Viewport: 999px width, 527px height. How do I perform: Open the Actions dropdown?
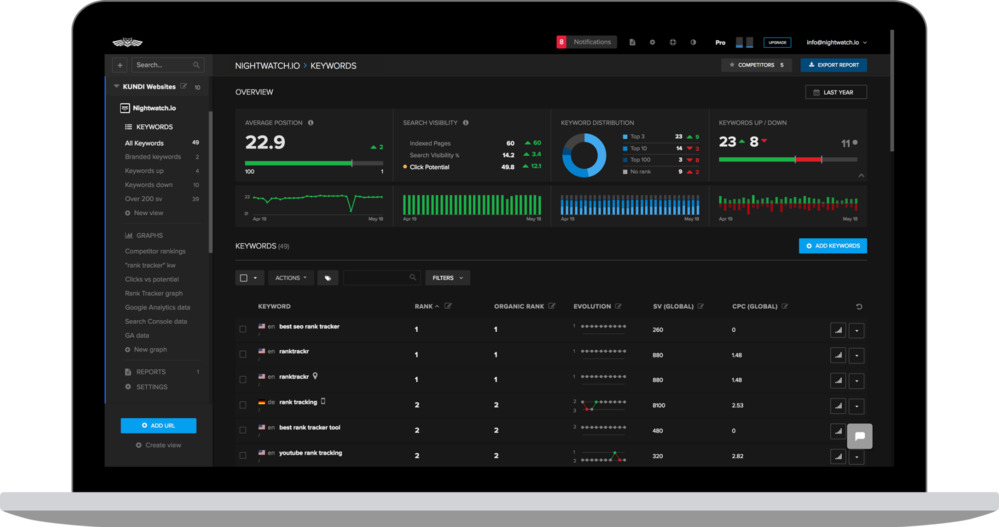[290, 278]
